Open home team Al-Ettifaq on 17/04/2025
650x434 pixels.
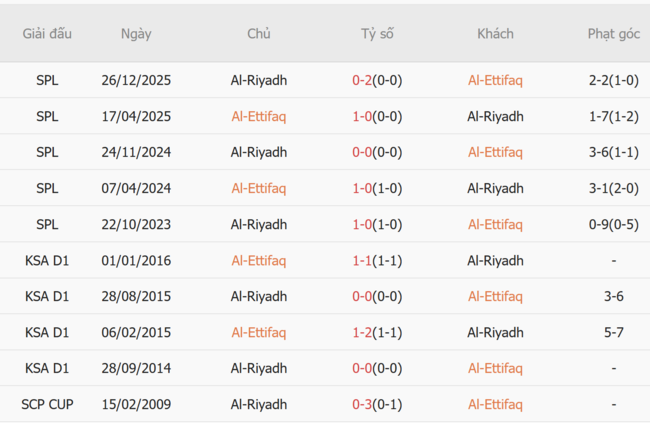click(x=259, y=116)
